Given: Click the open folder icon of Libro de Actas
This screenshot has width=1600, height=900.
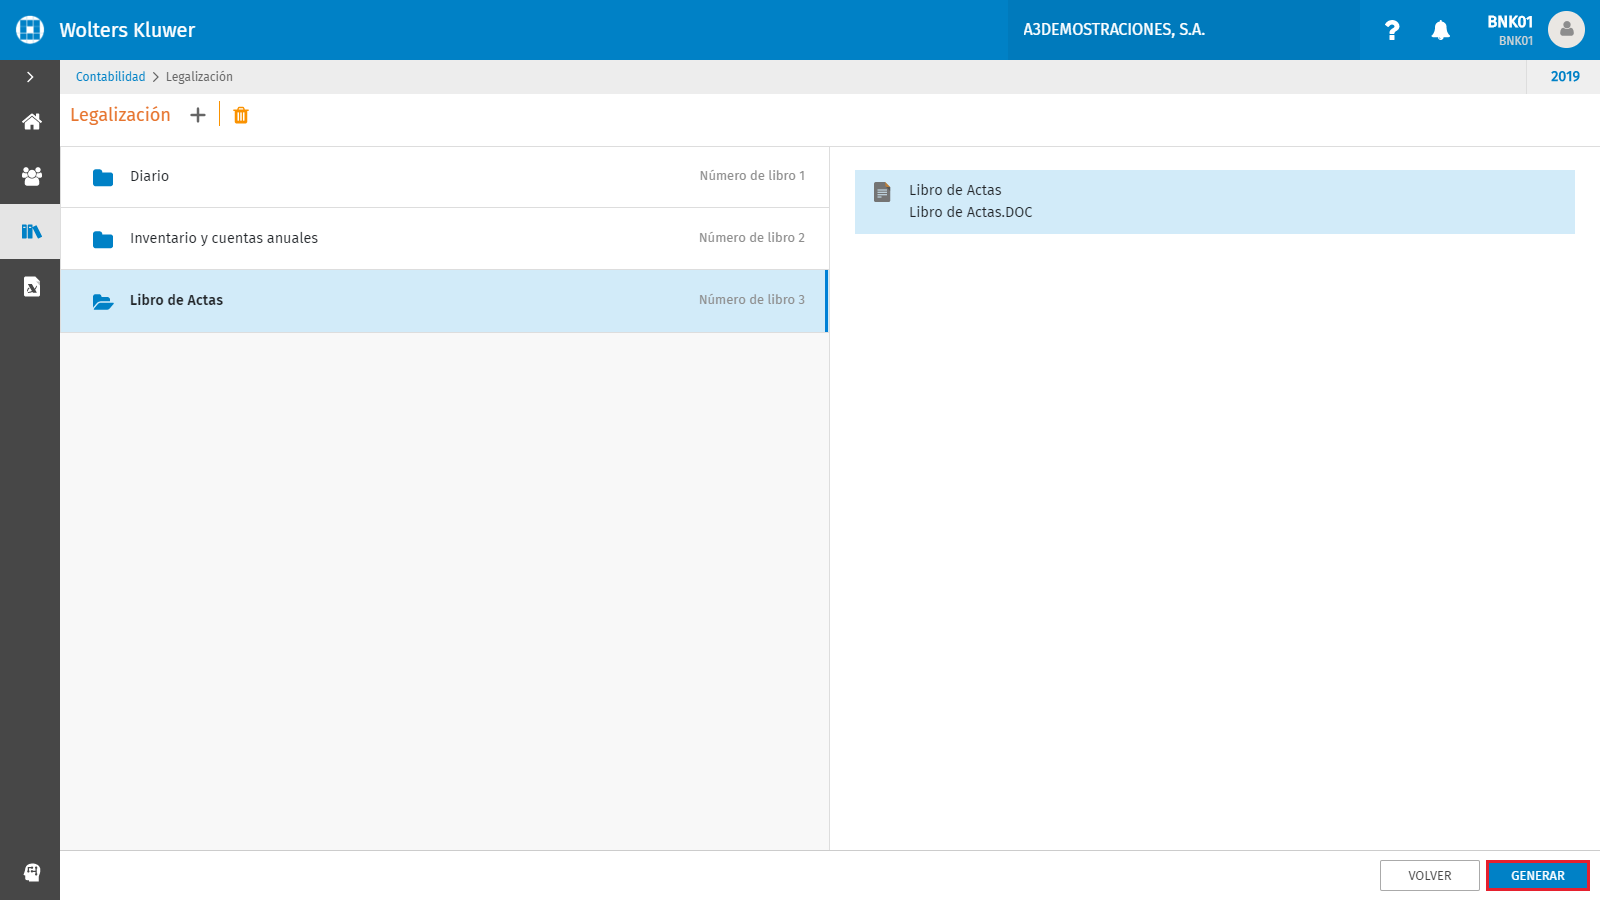Looking at the screenshot, I should 103,302.
